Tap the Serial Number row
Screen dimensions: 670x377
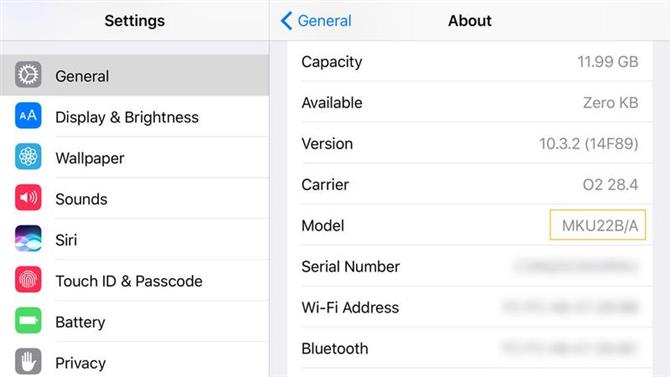pyautogui.click(x=470, y=267)
